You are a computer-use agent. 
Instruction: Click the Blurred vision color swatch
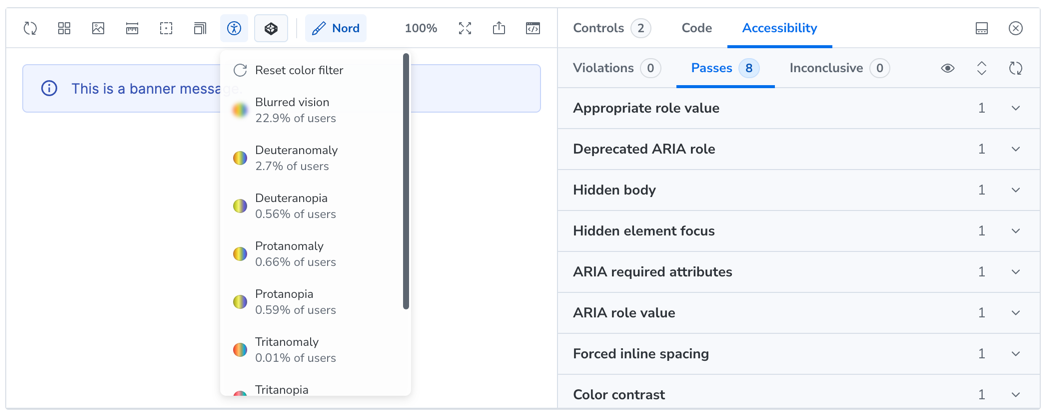[240, 110]
